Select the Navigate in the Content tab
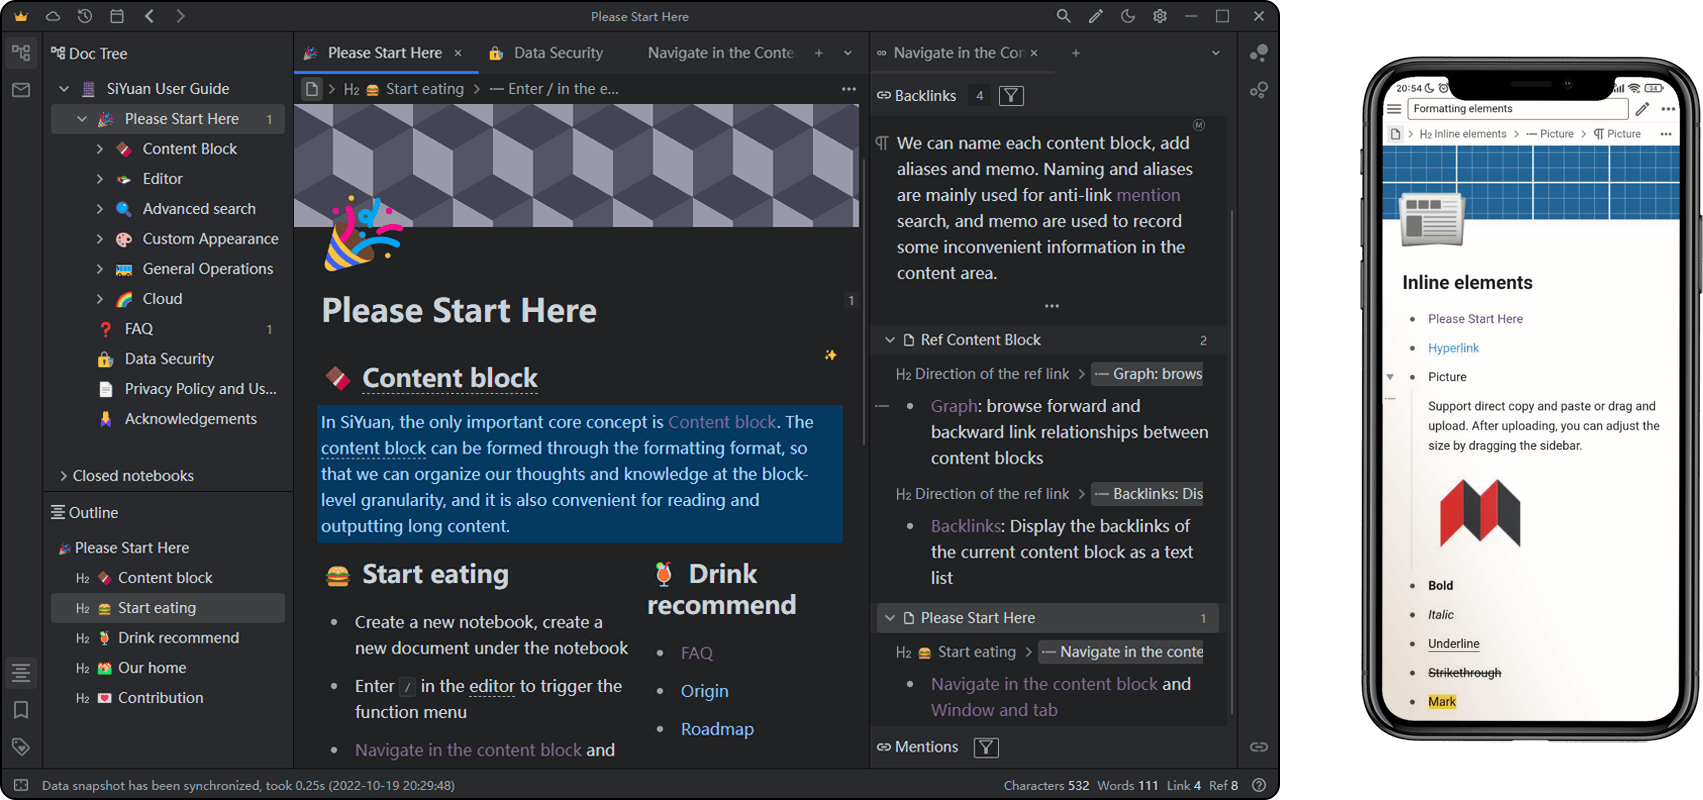Viewport: 1703px width, 800px height. (x=720, y=53)
